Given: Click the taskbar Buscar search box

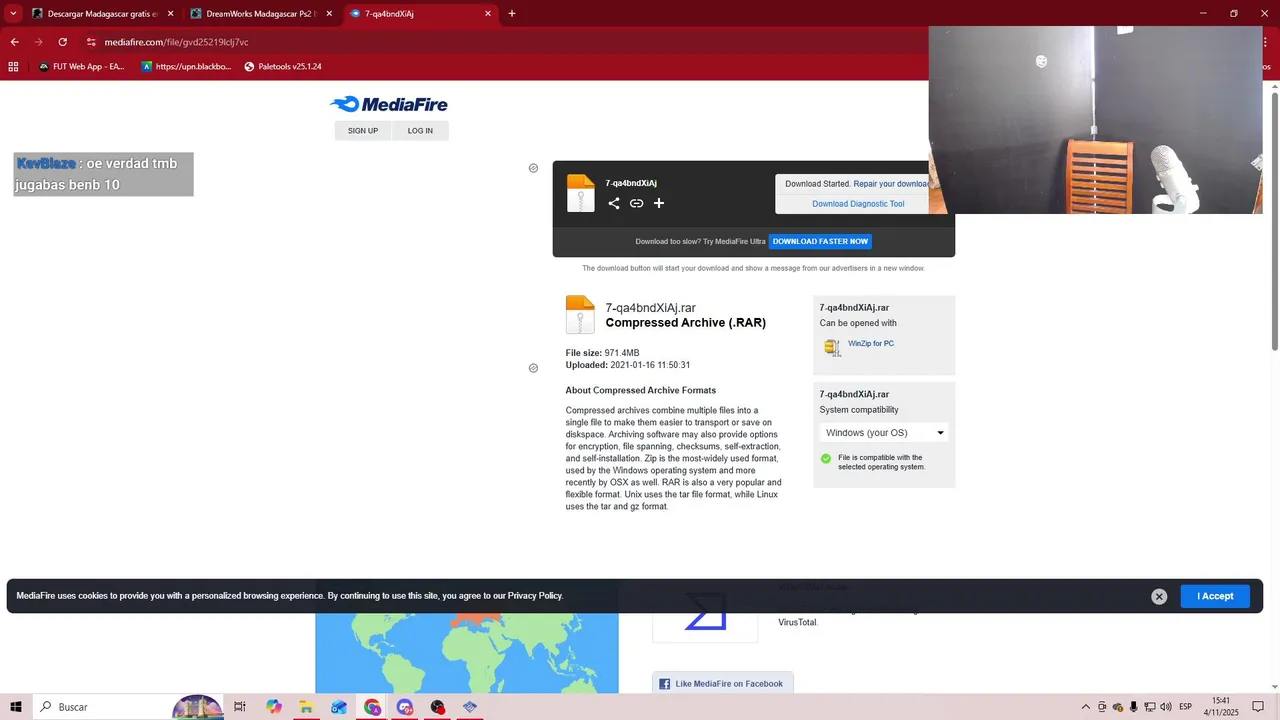Looking at the screenshot, I should (126, 707).
